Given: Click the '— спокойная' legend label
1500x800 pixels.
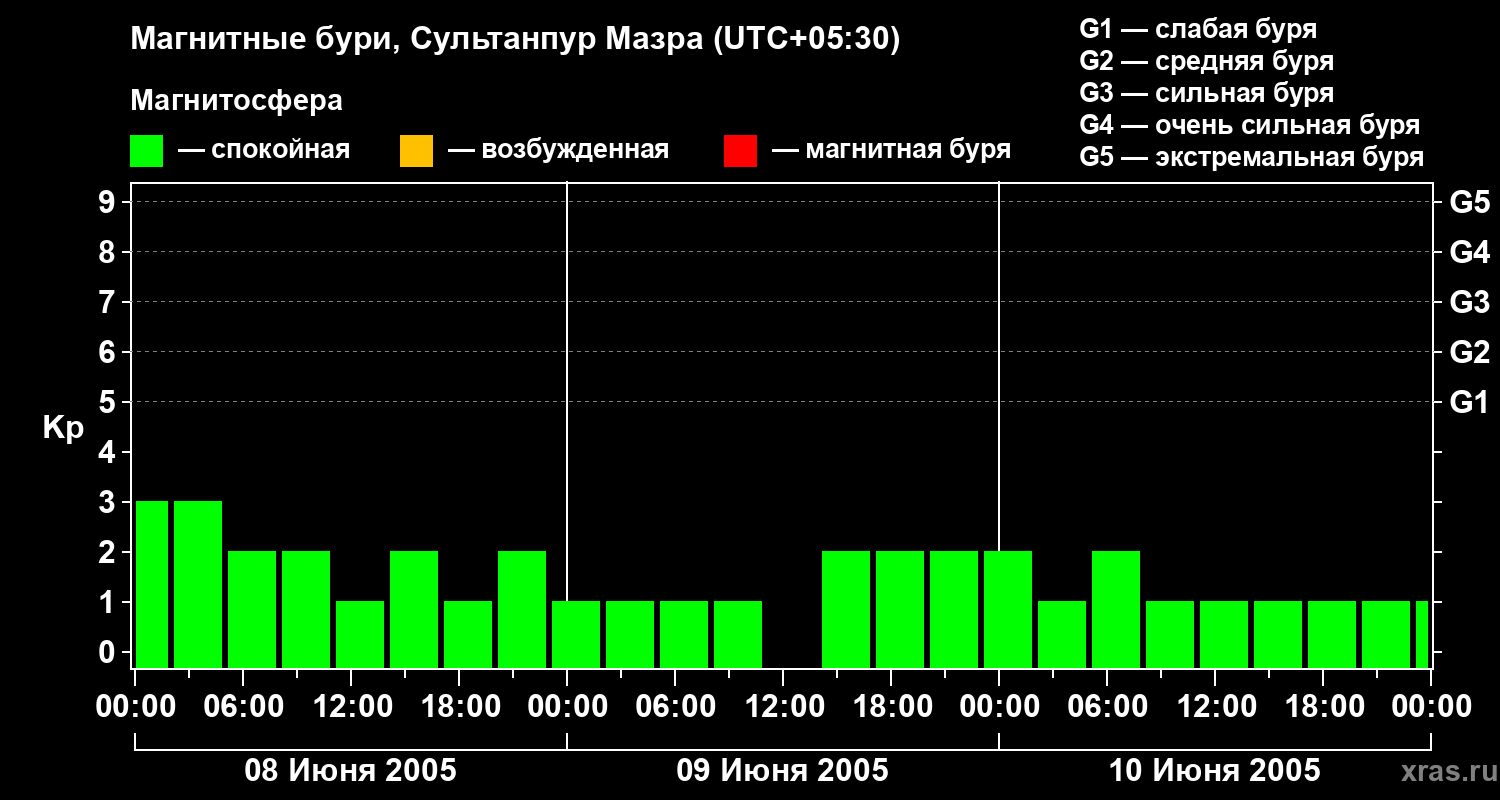Looking at the screenshot, I should (x=264, y=151).
